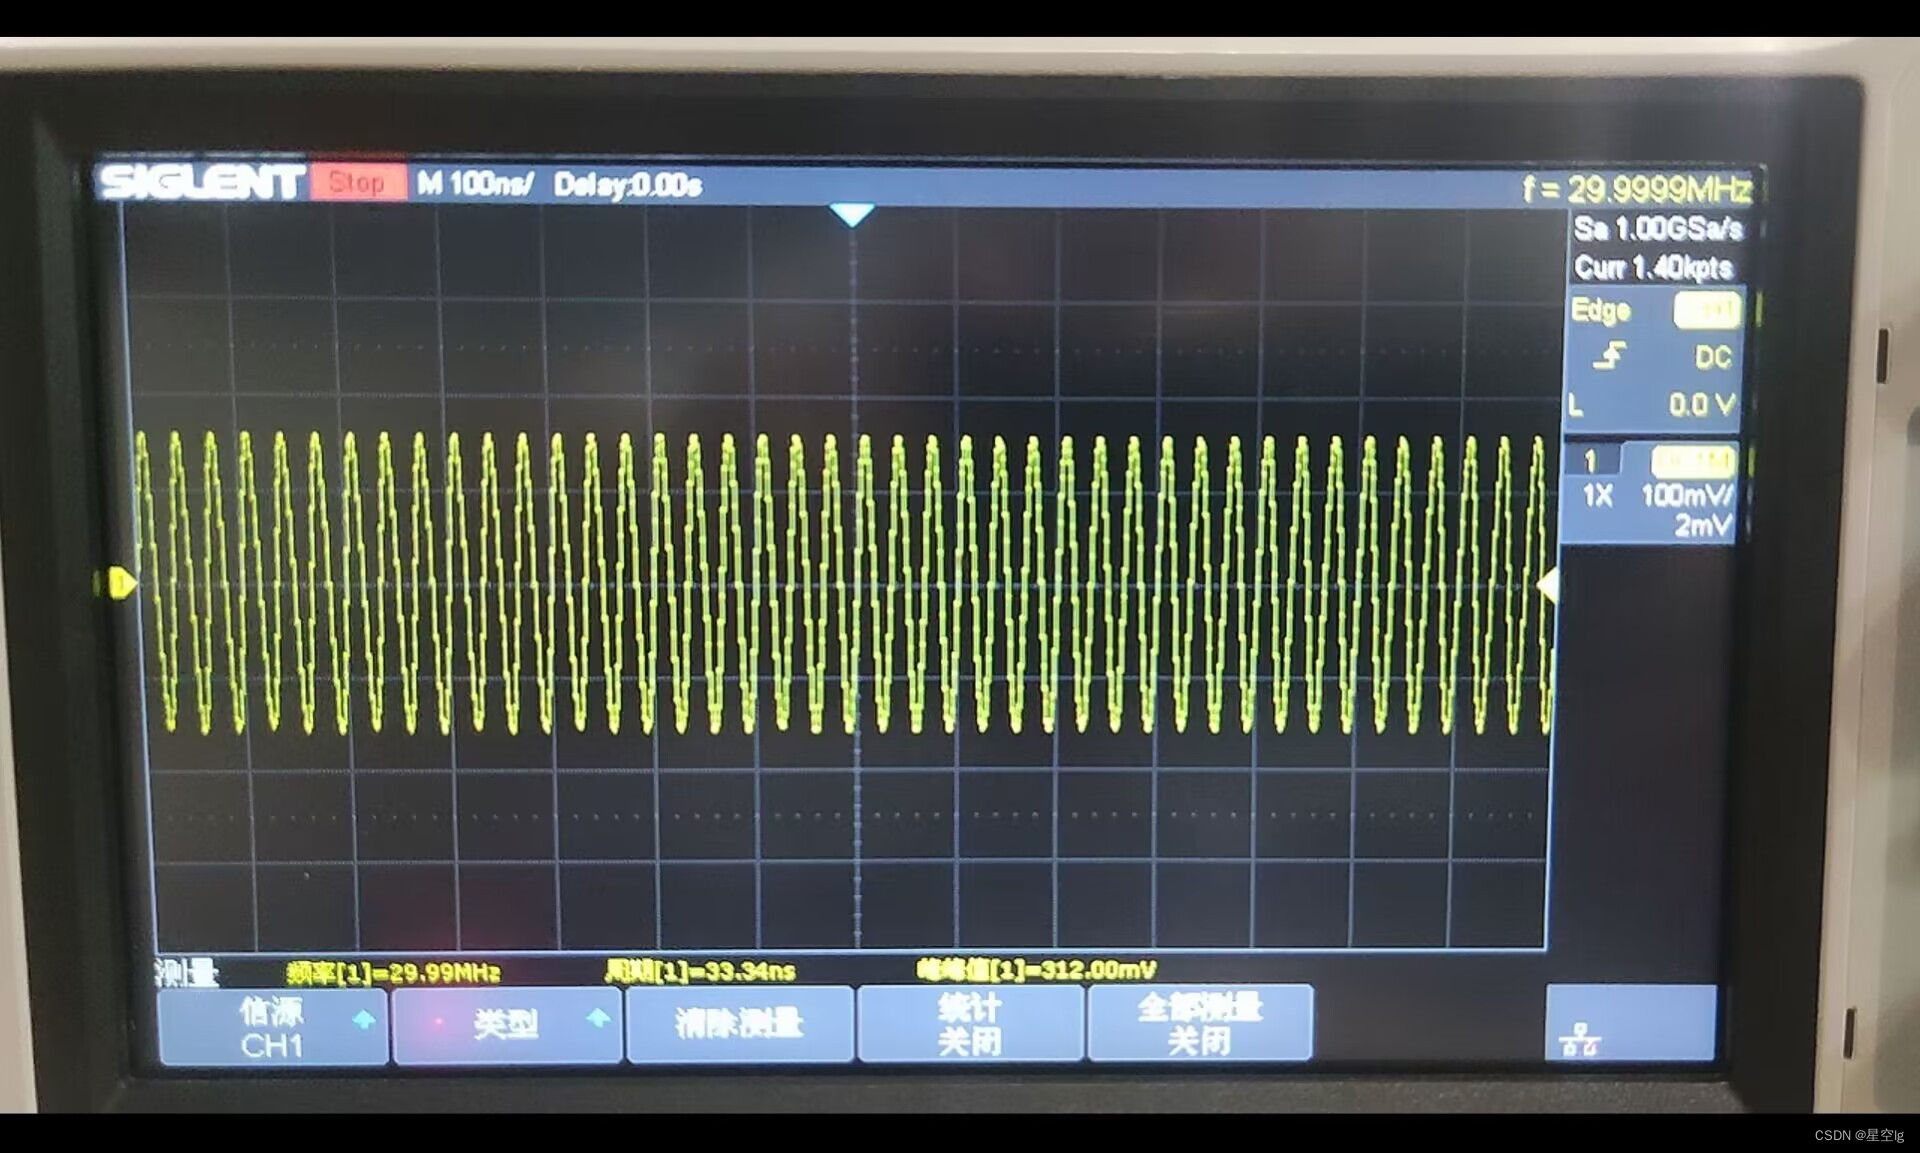Open the 信源 CH1 source selector
Image resolution: width=1920 pixels, height=1153 pixels.
[272, 1027]
